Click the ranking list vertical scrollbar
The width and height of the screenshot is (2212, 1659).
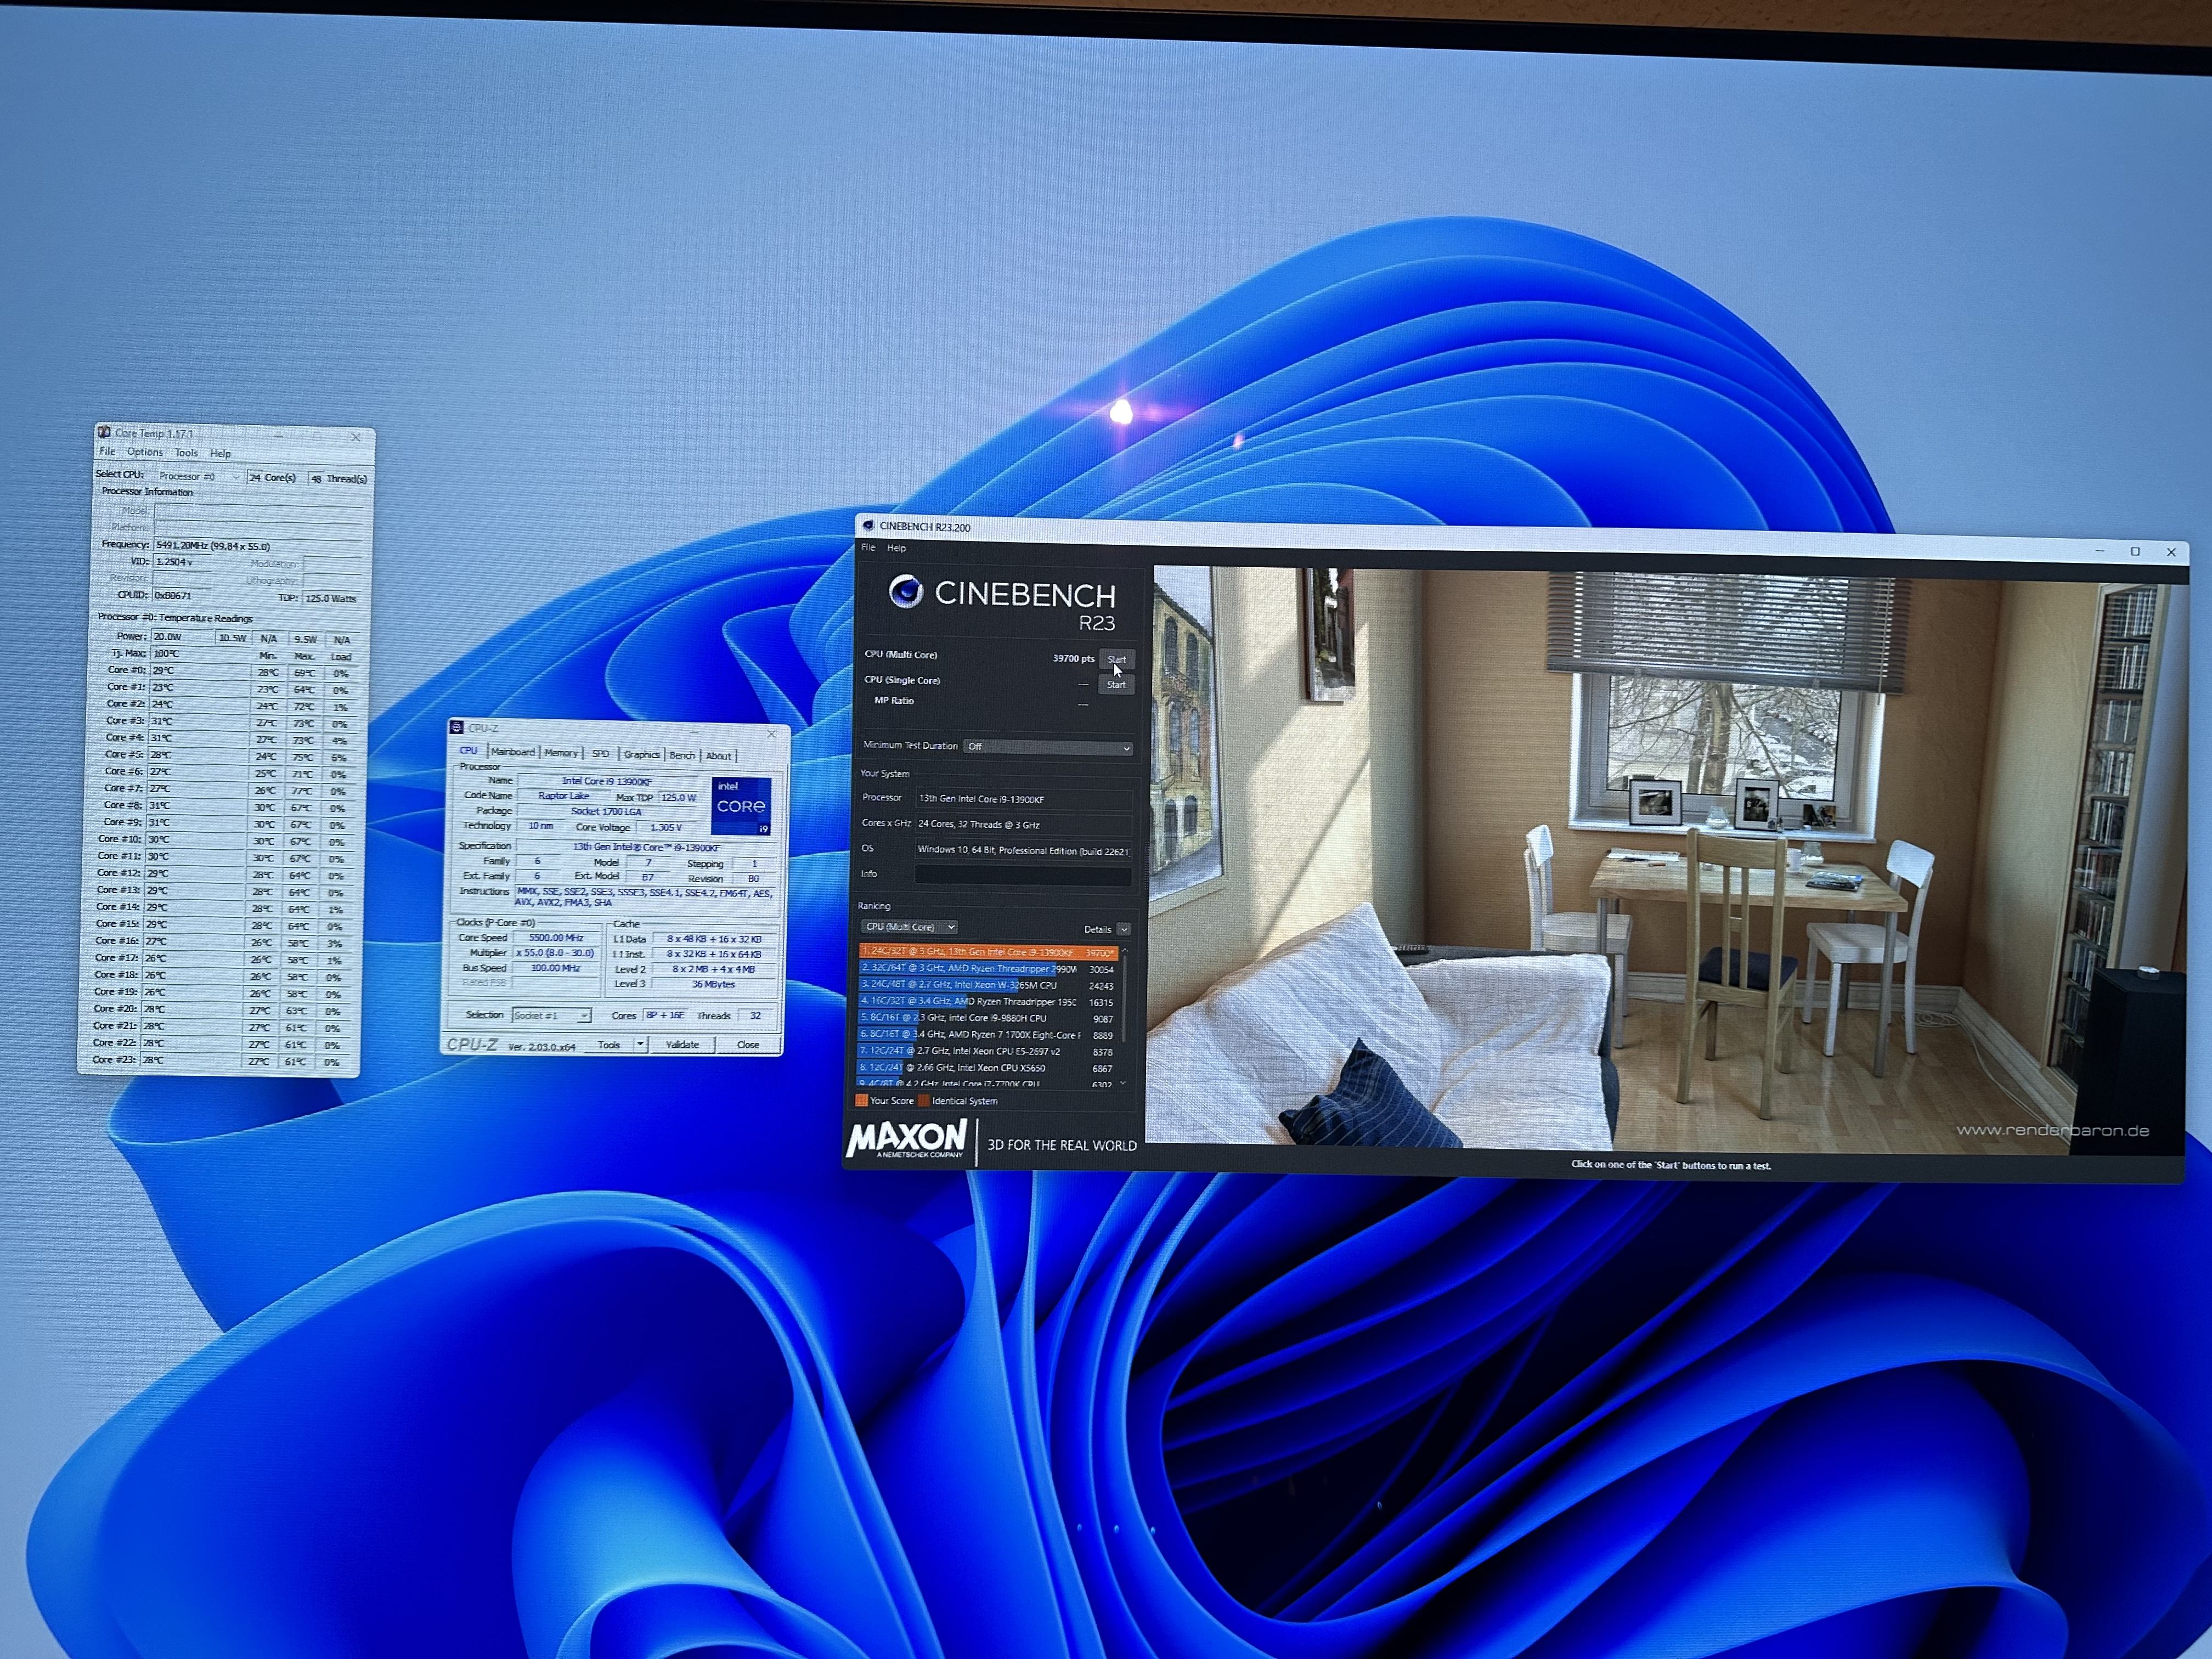point(1124,1000)
